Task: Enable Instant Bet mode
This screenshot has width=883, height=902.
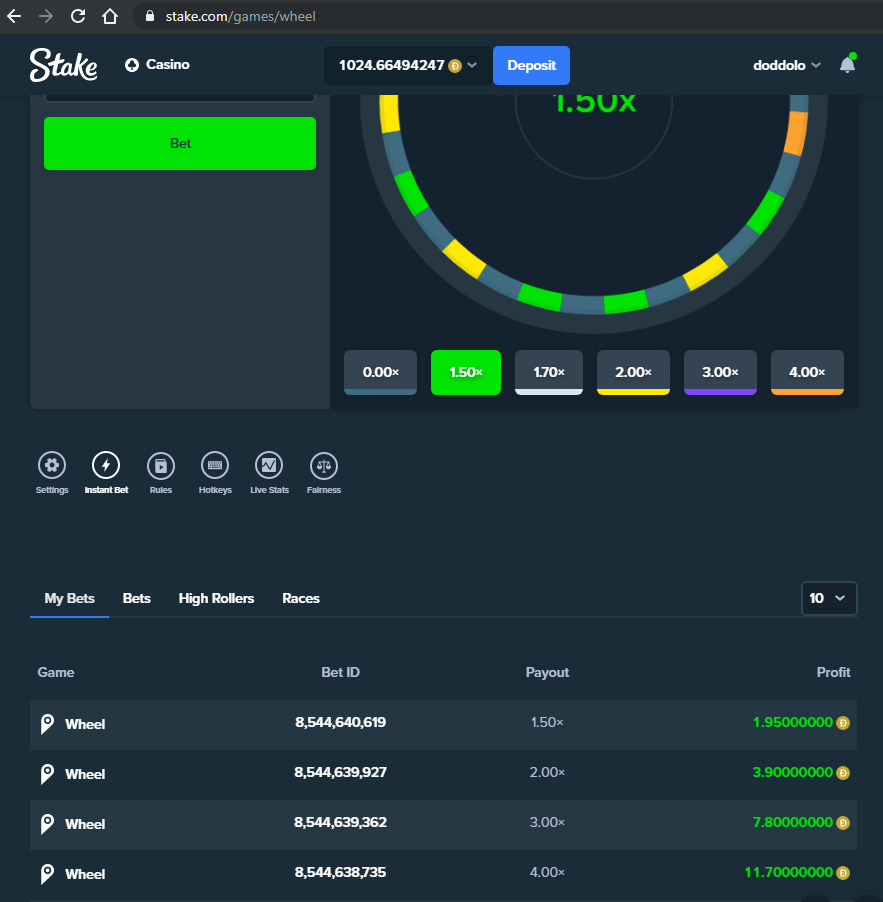Action: click(106, 465)
